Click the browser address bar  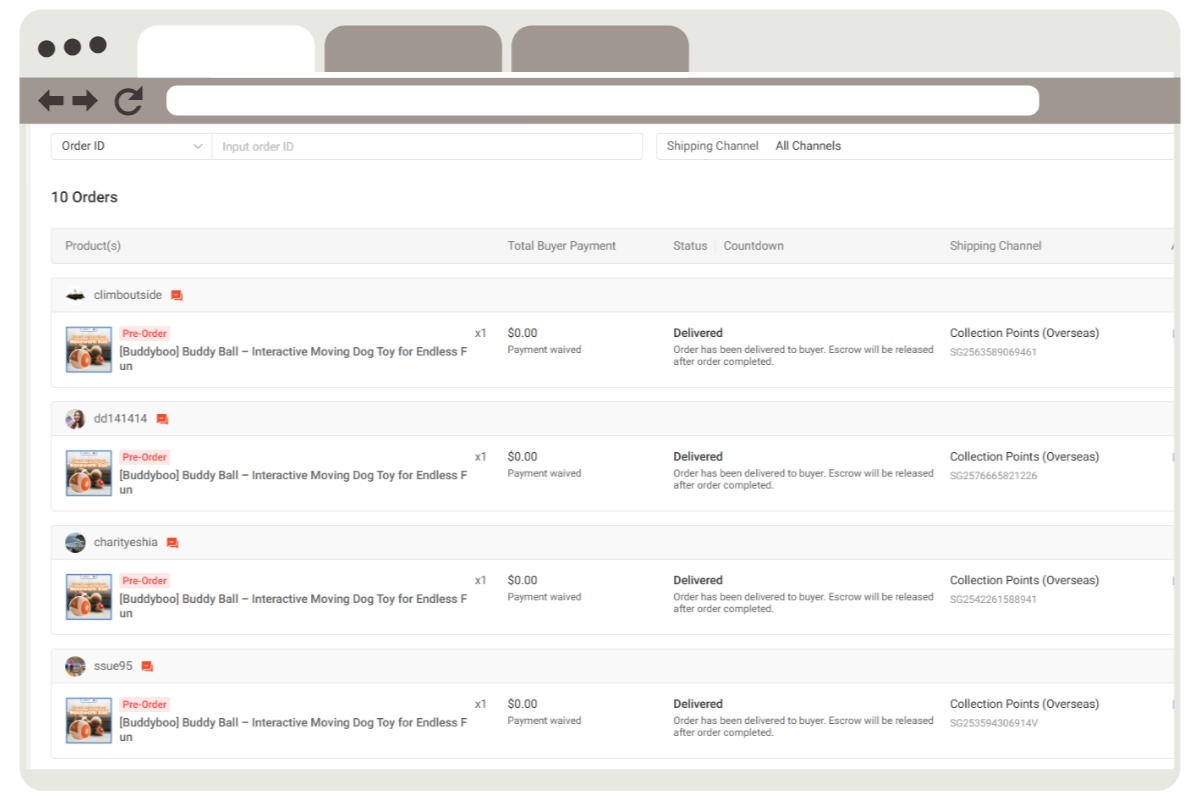pyautogui.click(x=602, y=100)
